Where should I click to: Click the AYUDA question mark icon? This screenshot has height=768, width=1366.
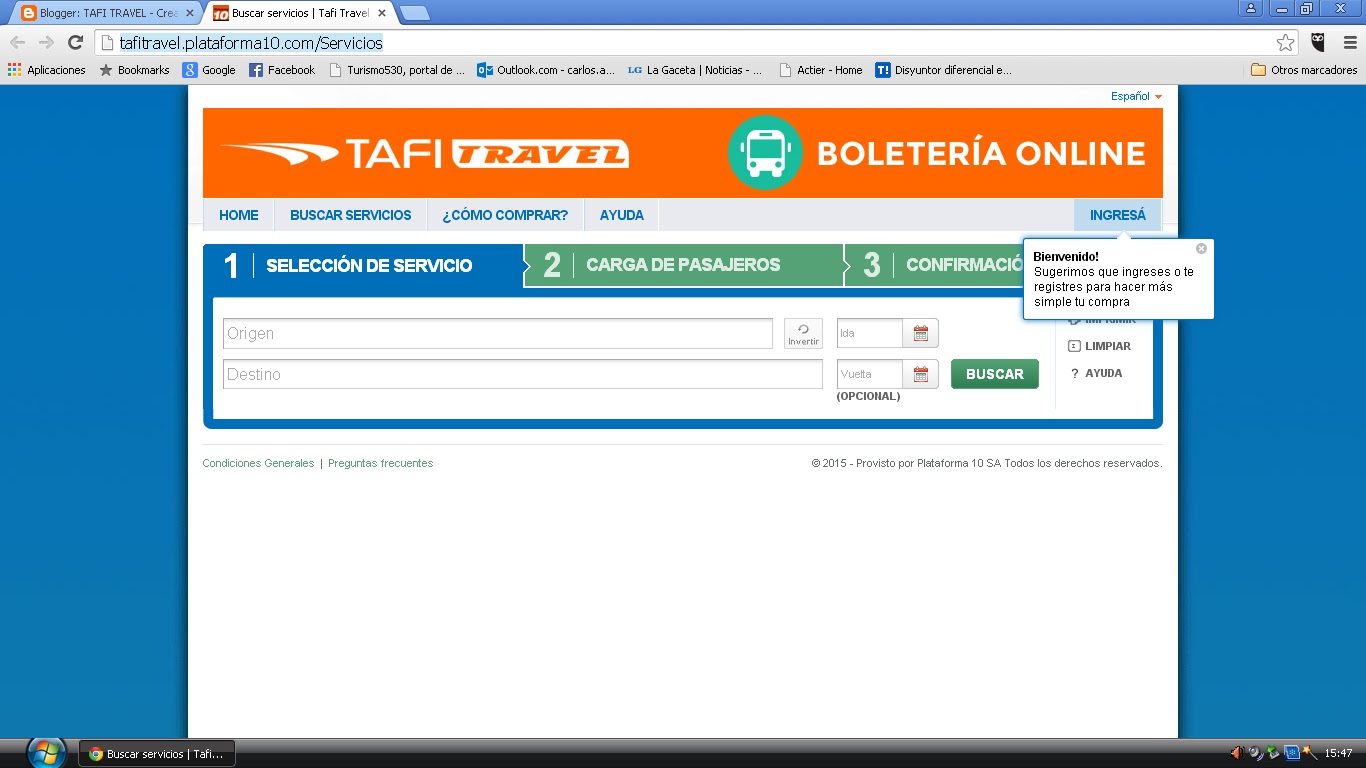click(1074, 372)
